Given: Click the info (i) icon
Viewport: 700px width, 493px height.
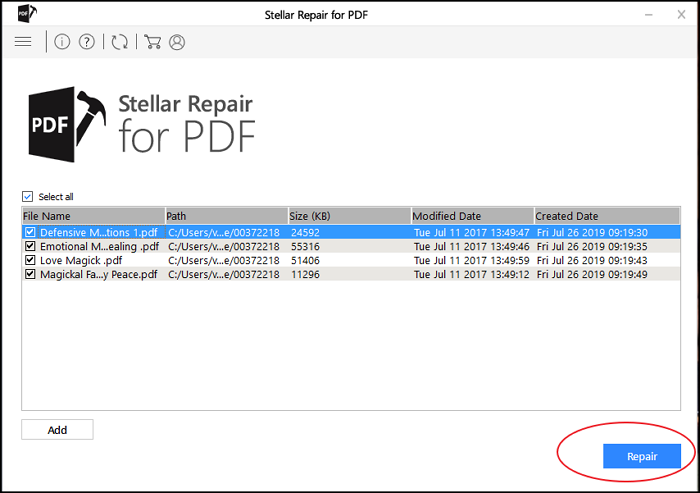Looking at the screenshot, I should tap(62, 42).
